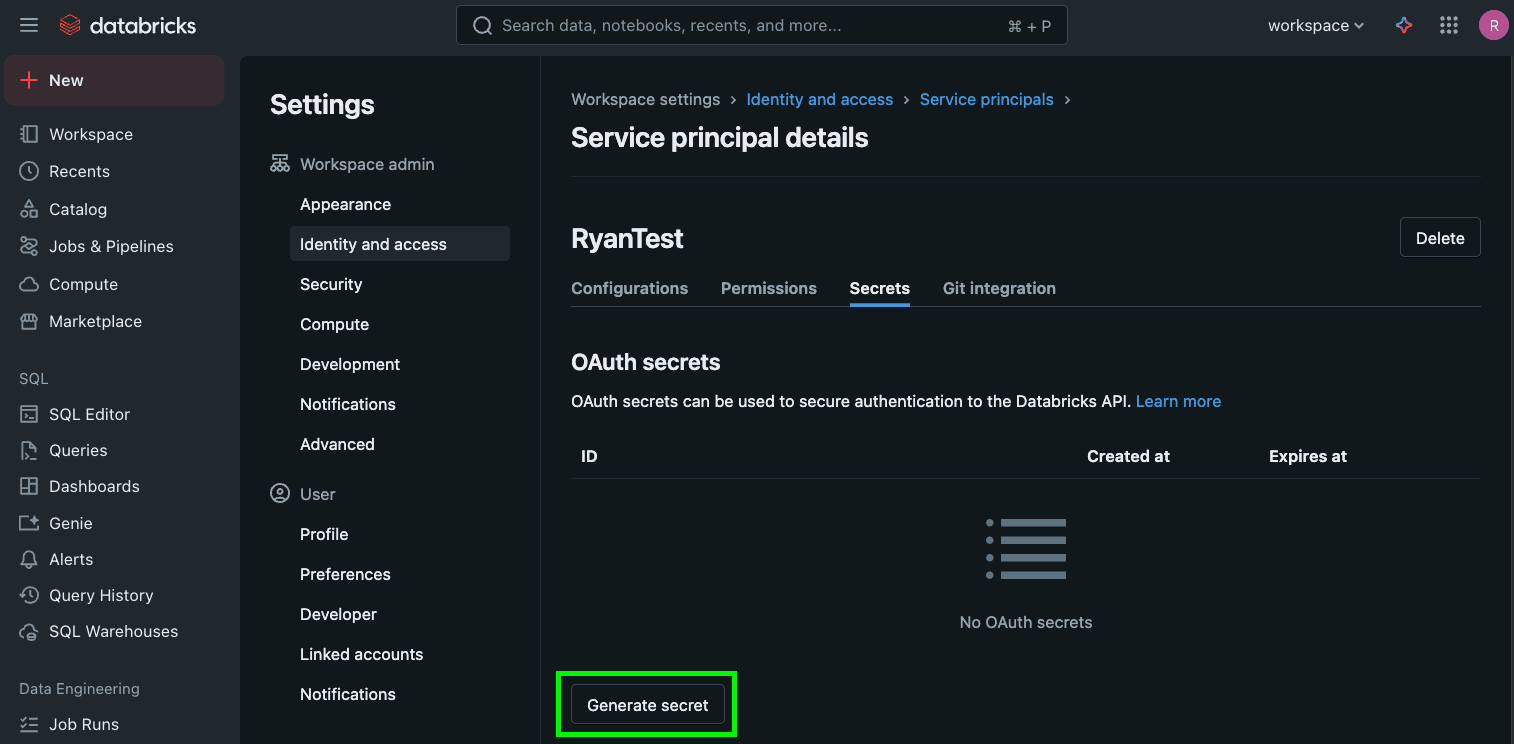Click the user avatar R
Viewport: 1514px width, 744px height.
click(x=1493, y=26)
